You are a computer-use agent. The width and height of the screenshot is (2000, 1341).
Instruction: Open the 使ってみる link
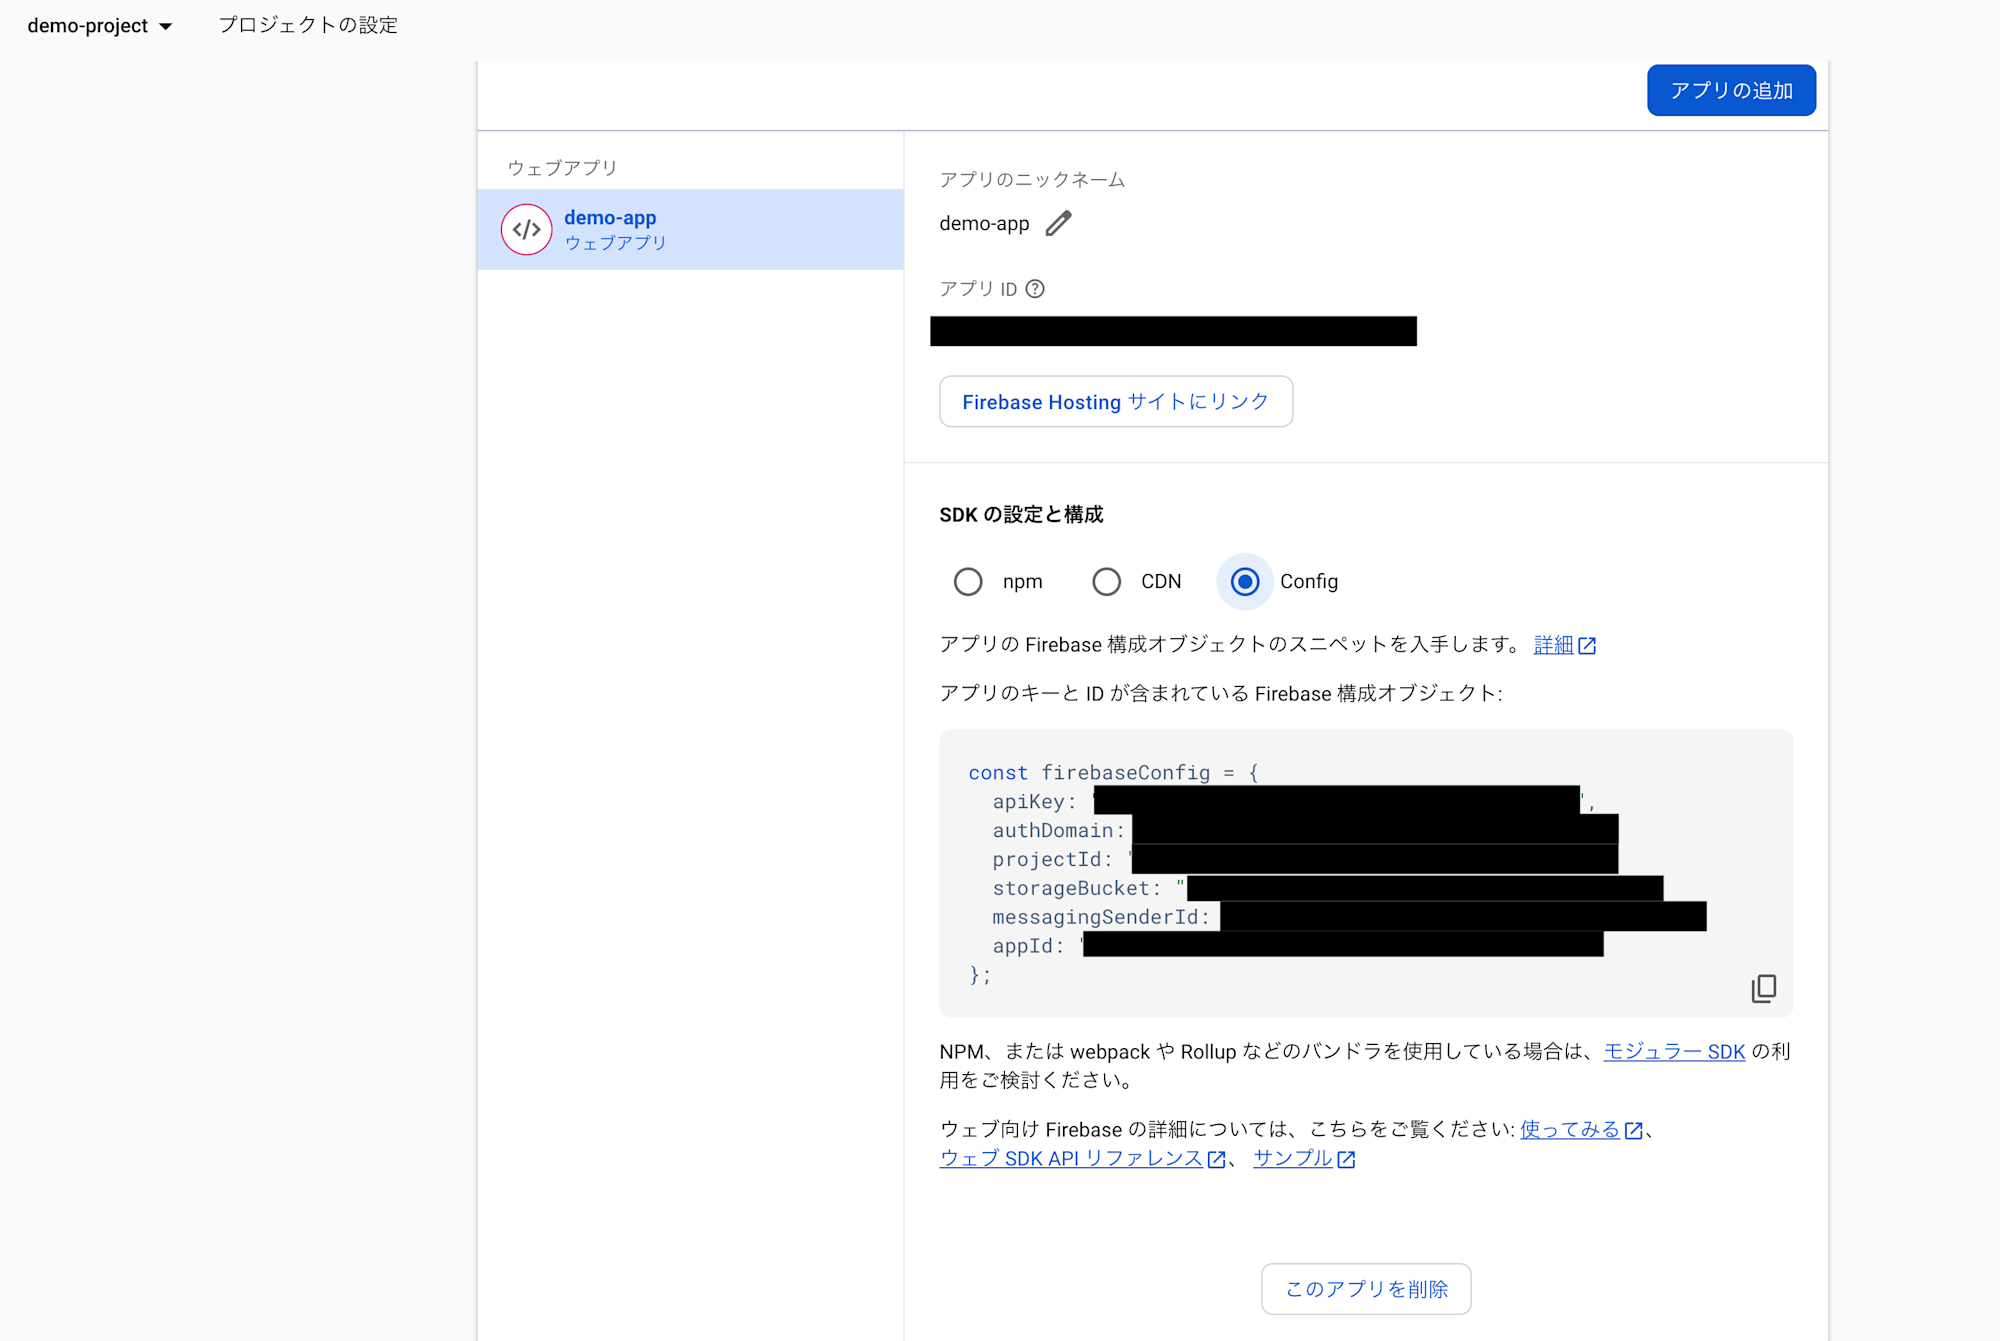click(1570, 1129)
